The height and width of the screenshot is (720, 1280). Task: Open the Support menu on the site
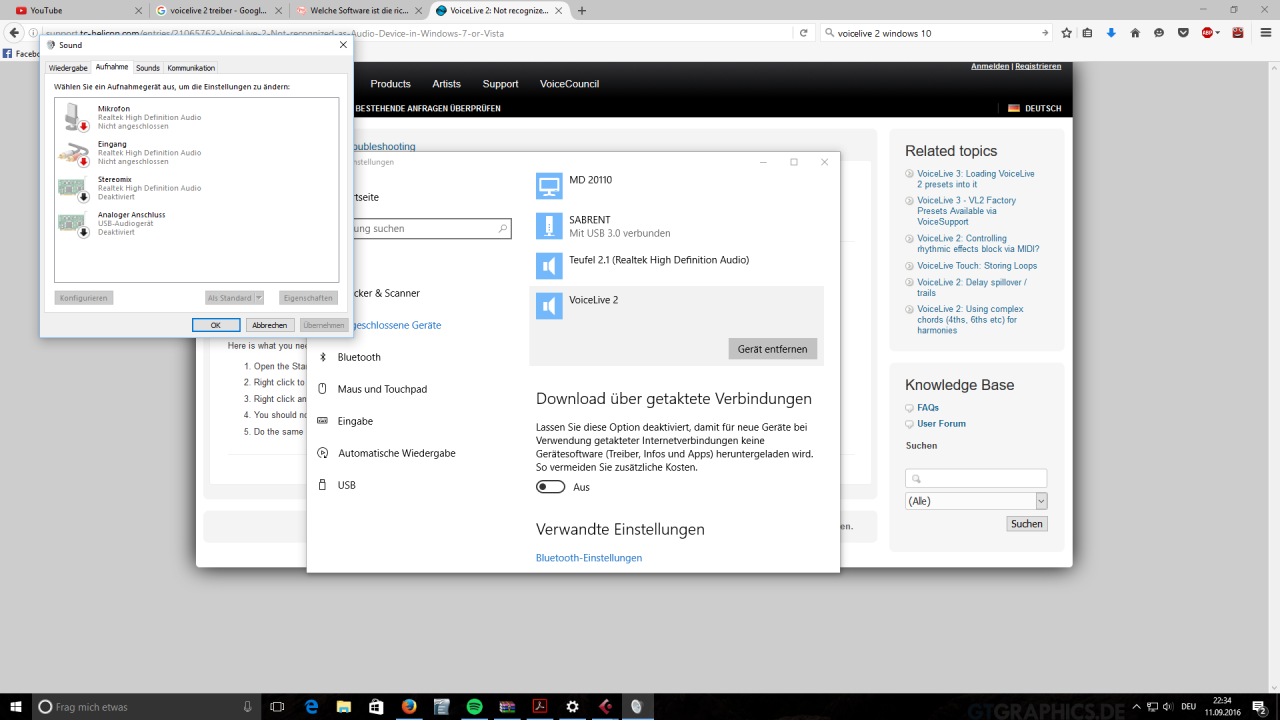click(500, 84)
